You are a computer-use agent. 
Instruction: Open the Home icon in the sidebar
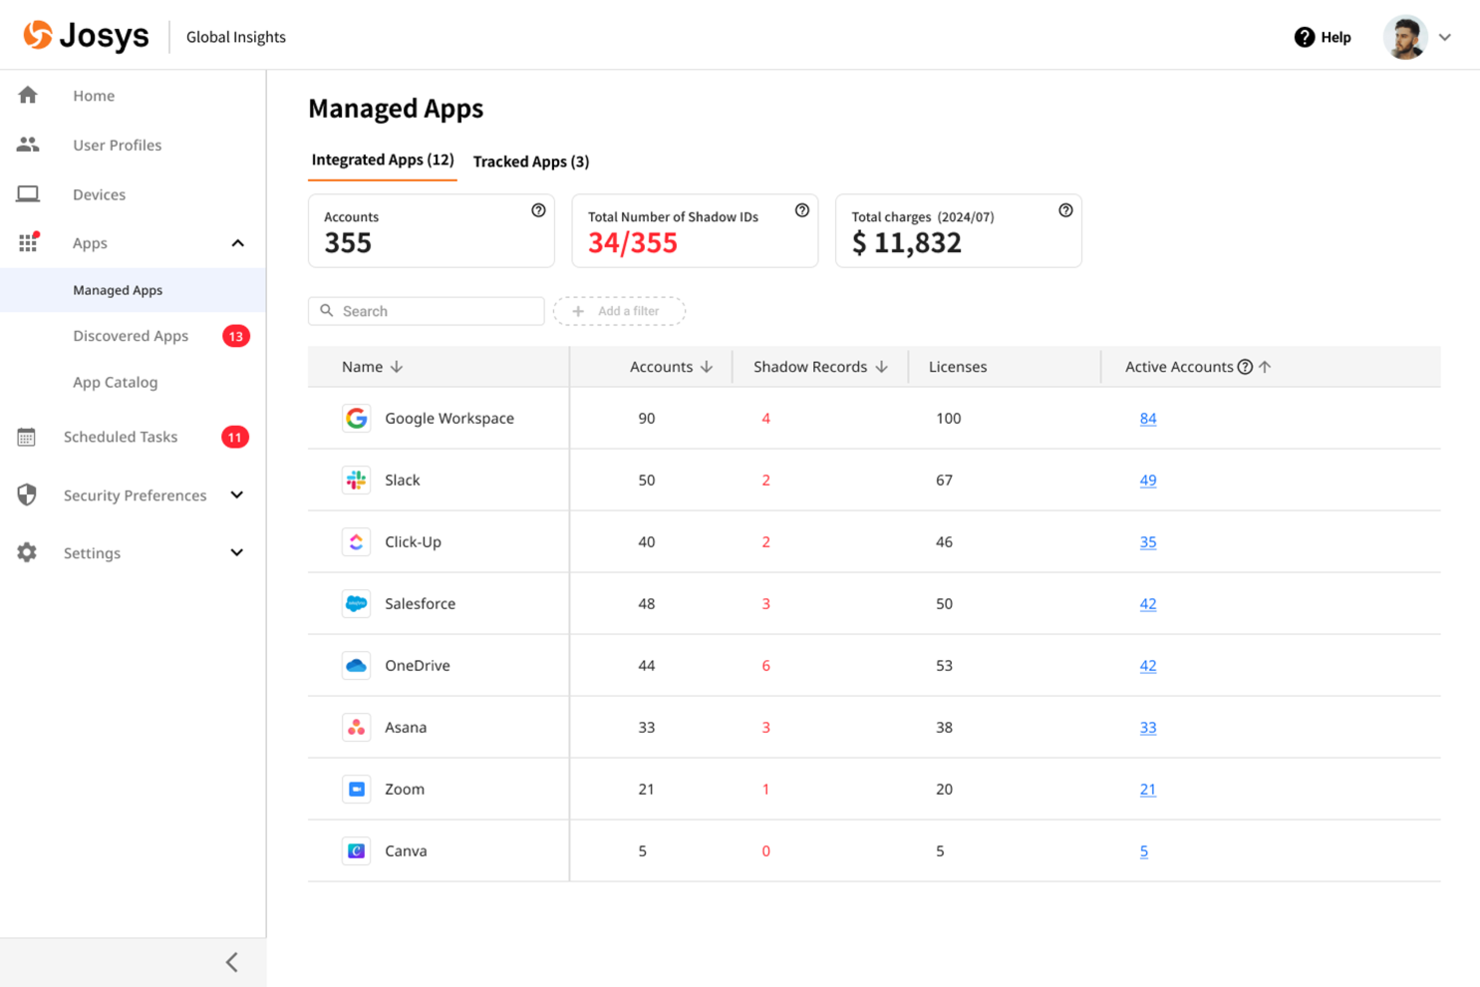point(27,95)
